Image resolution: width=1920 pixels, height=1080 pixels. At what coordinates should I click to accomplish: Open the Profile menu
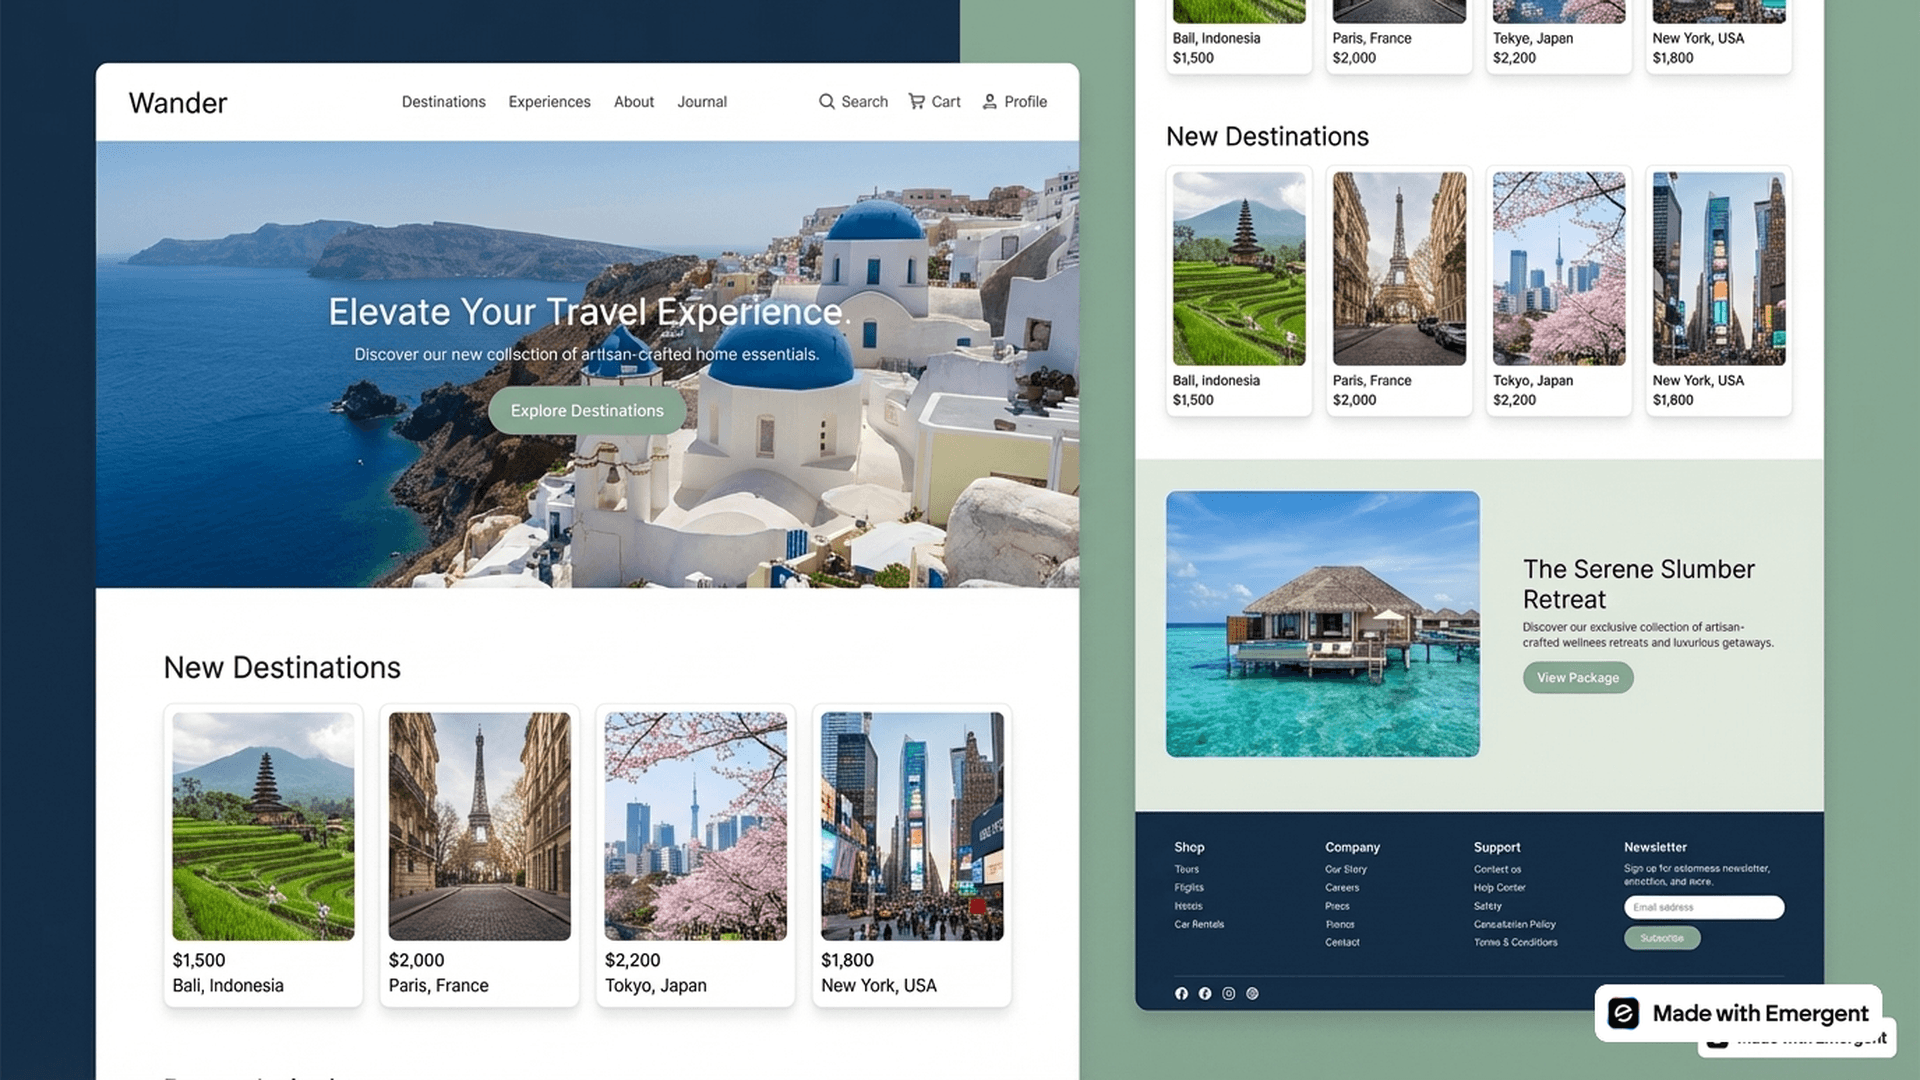(x=1014, y=101)
